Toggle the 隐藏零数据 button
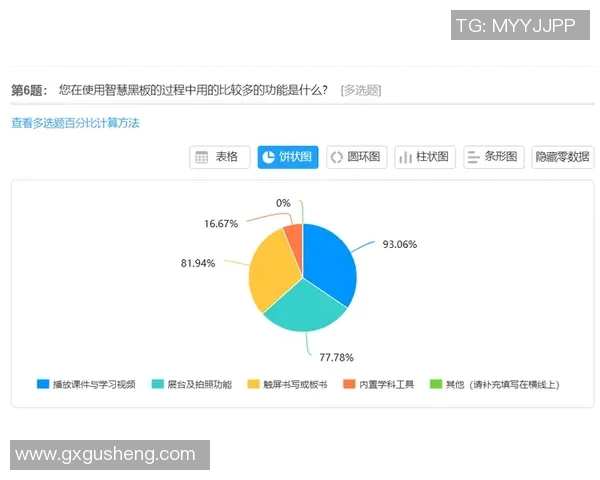This screenshot has width=600, height=480. pyautogui.click(x=563, y=157)
